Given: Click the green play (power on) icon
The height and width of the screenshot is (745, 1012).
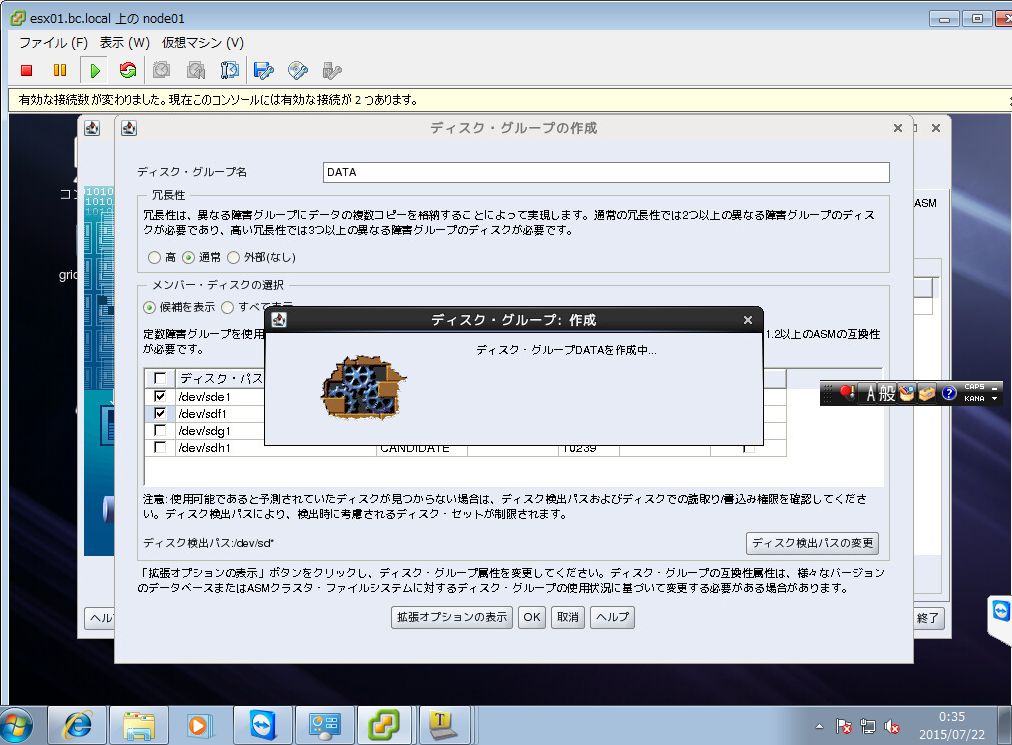Looking at the screenshot, I should (95, 70).
